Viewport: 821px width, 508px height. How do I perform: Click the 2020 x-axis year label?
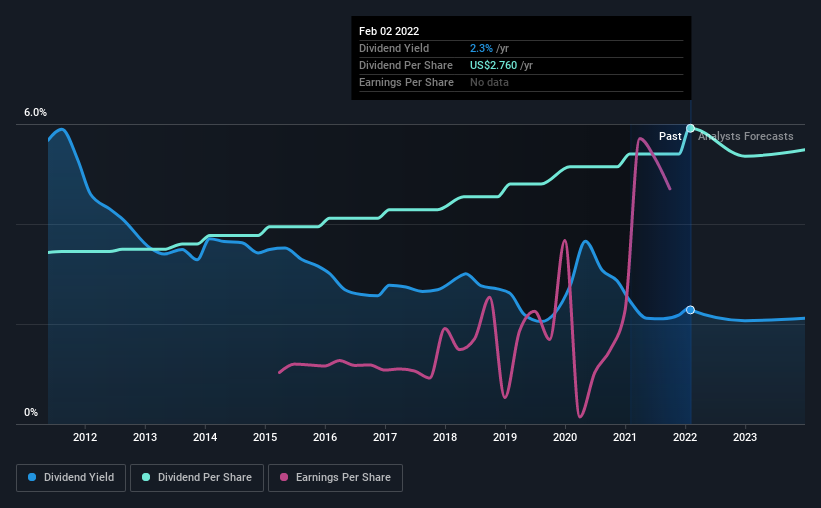(565, 437)
